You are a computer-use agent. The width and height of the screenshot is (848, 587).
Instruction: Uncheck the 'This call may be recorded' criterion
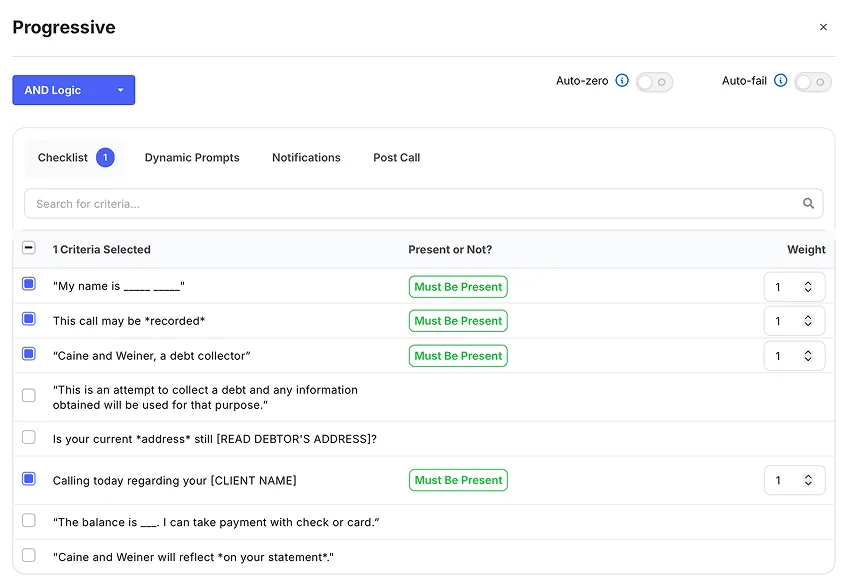pos(29,320)
